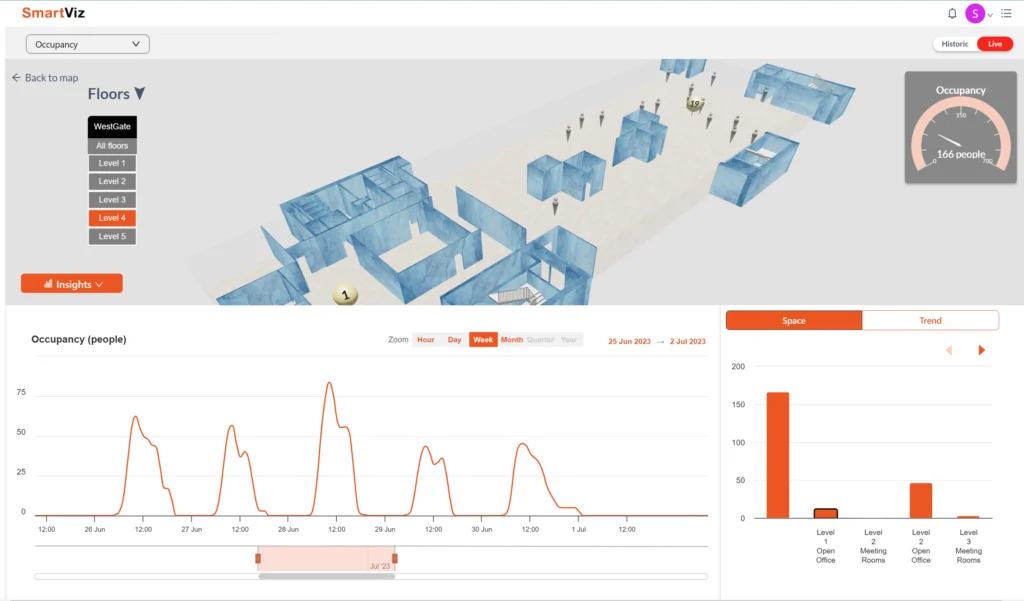The image size is (1024, 601).
Task: Click the right handle of timeline range
Action: pyautogui.click(x=395, y=558)
